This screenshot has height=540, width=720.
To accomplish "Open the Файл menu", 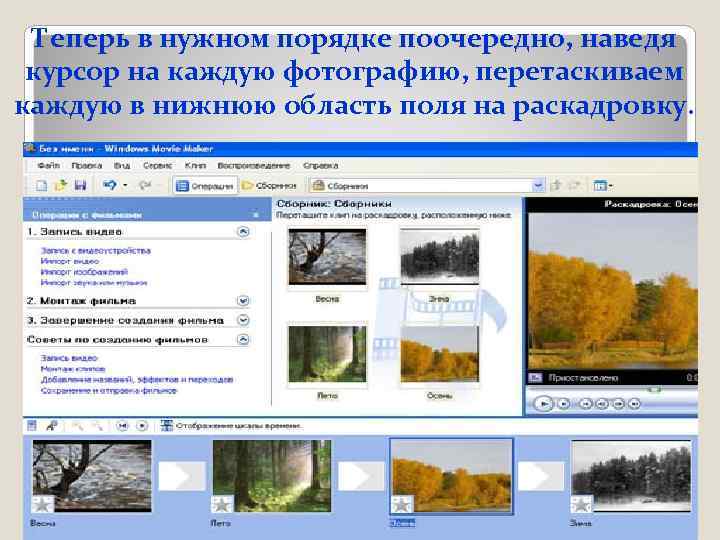I will [x=49, y=165].
